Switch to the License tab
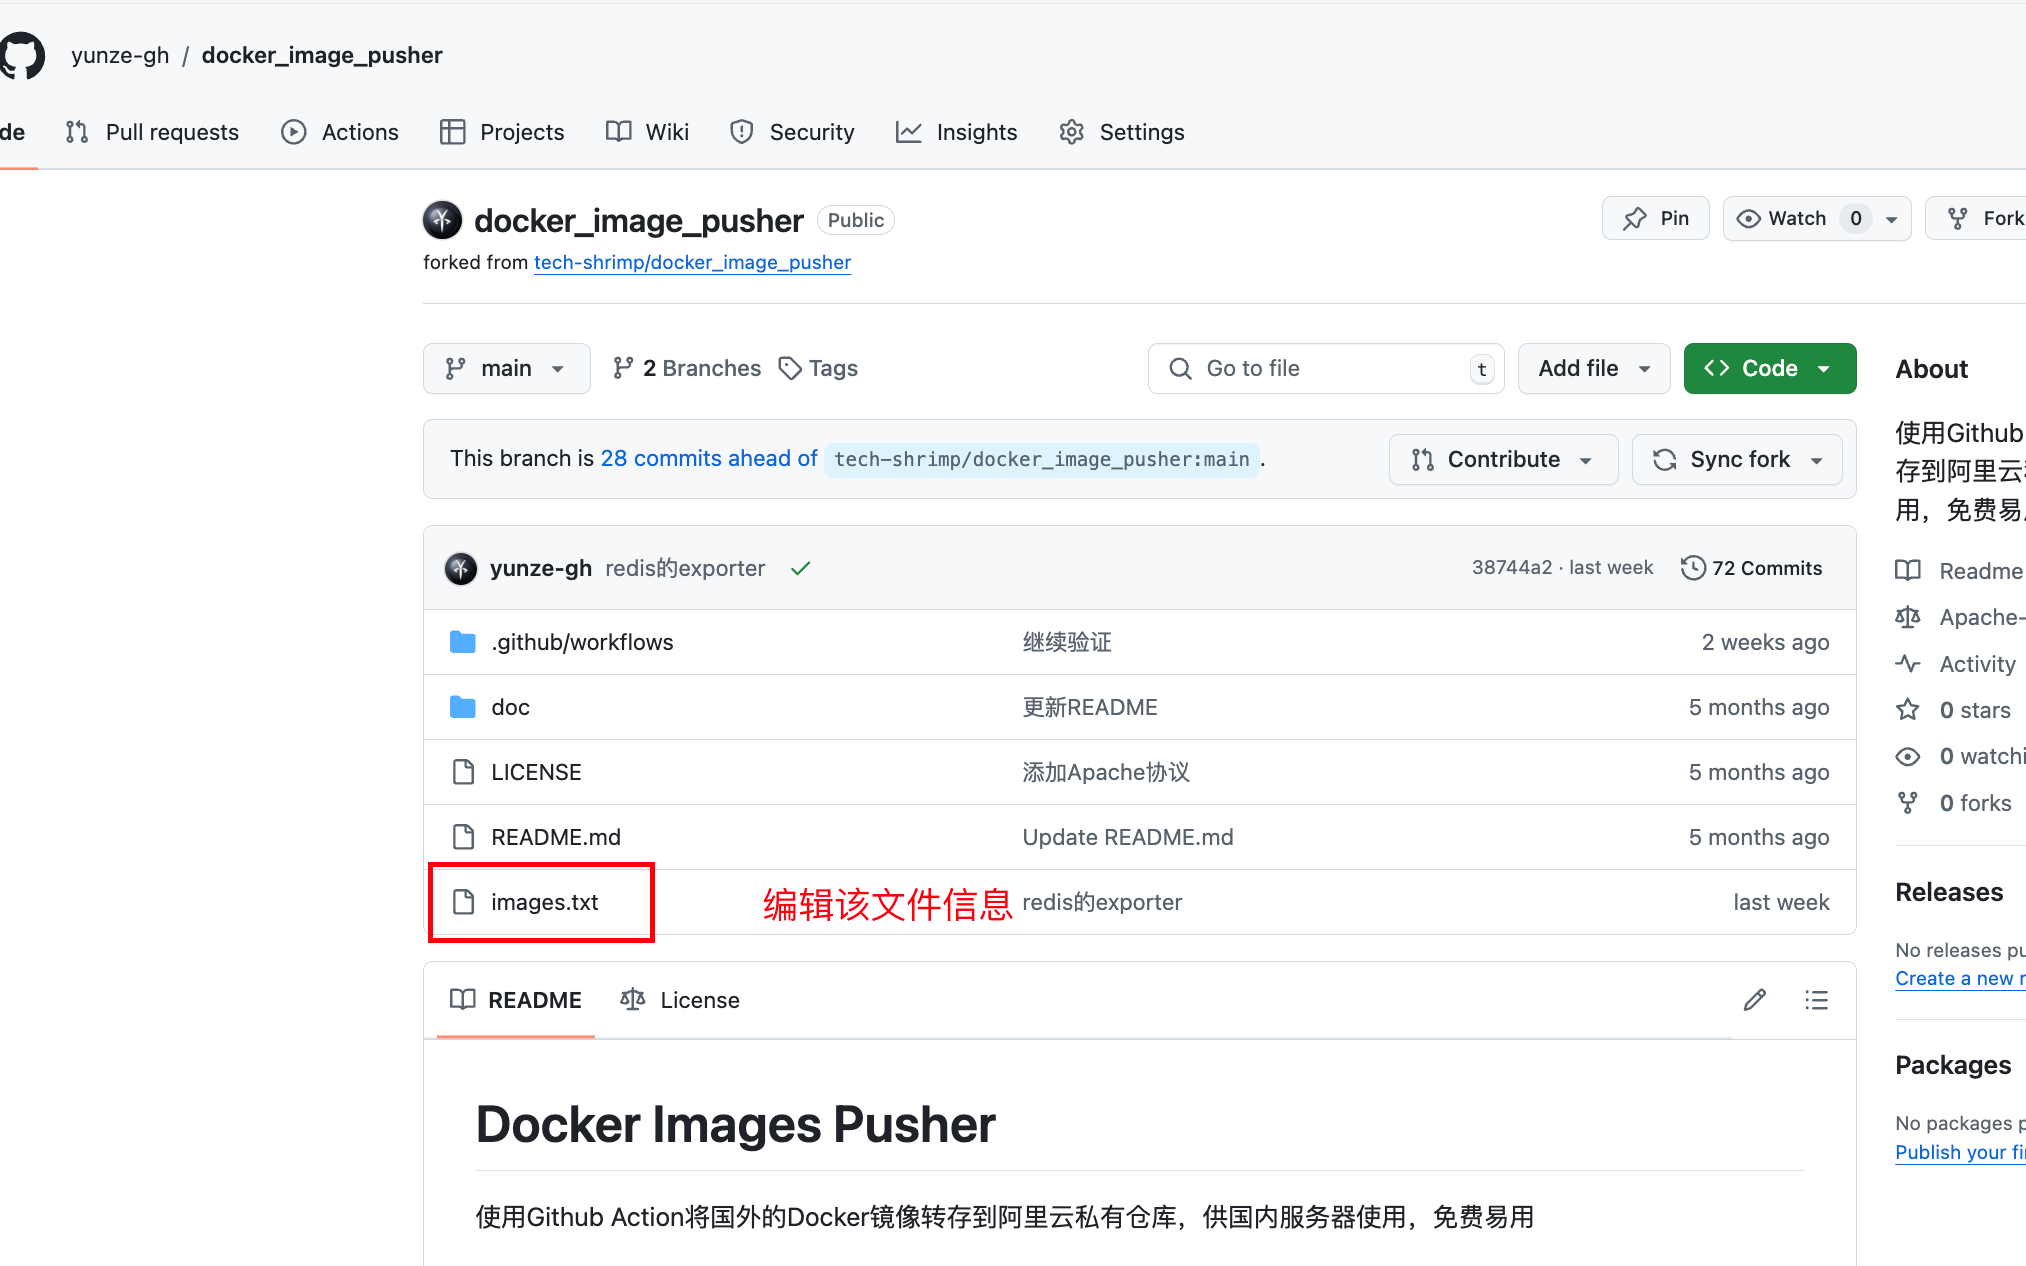Image resolution: width=2026 pixels, height=1266 pixels. pos(680,1000)
